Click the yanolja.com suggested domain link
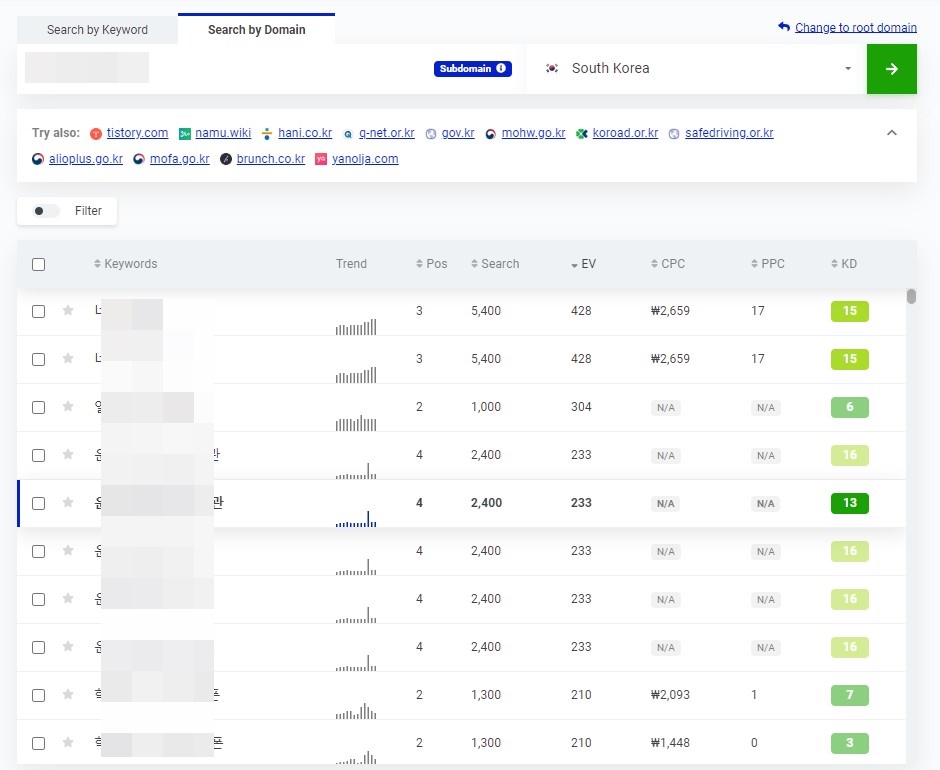This screenshot has width=940, height=770. pyautogui.click(x=365, y=159)
